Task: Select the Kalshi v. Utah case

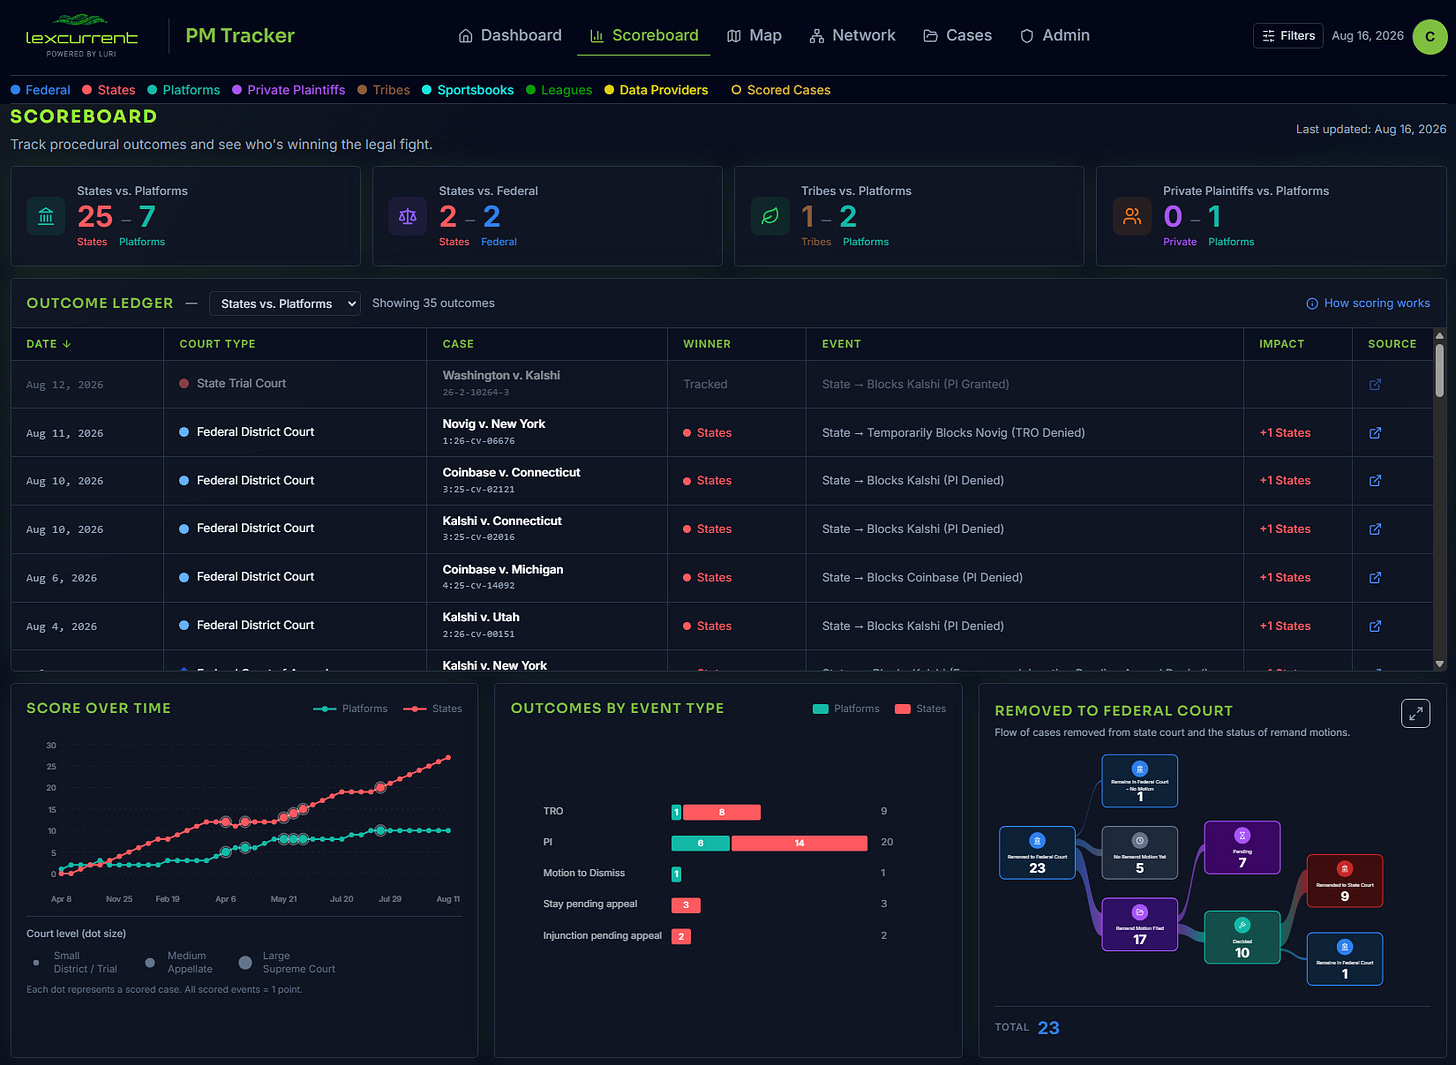Action: (481, 617)
